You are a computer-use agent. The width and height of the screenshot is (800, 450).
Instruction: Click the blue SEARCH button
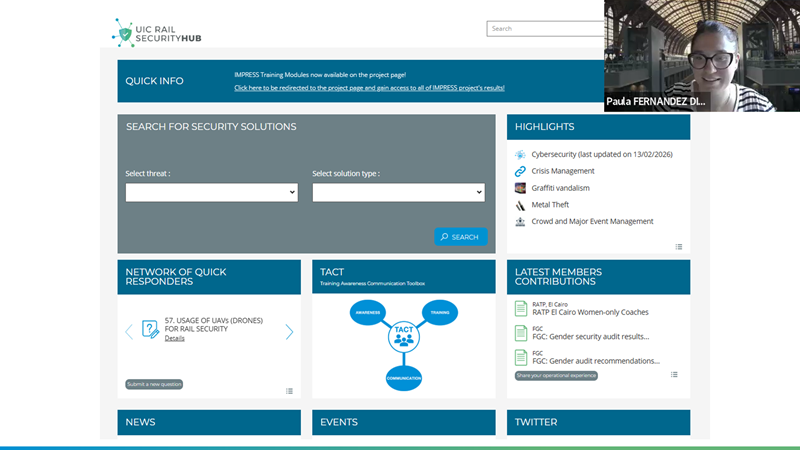pos(461,237)
